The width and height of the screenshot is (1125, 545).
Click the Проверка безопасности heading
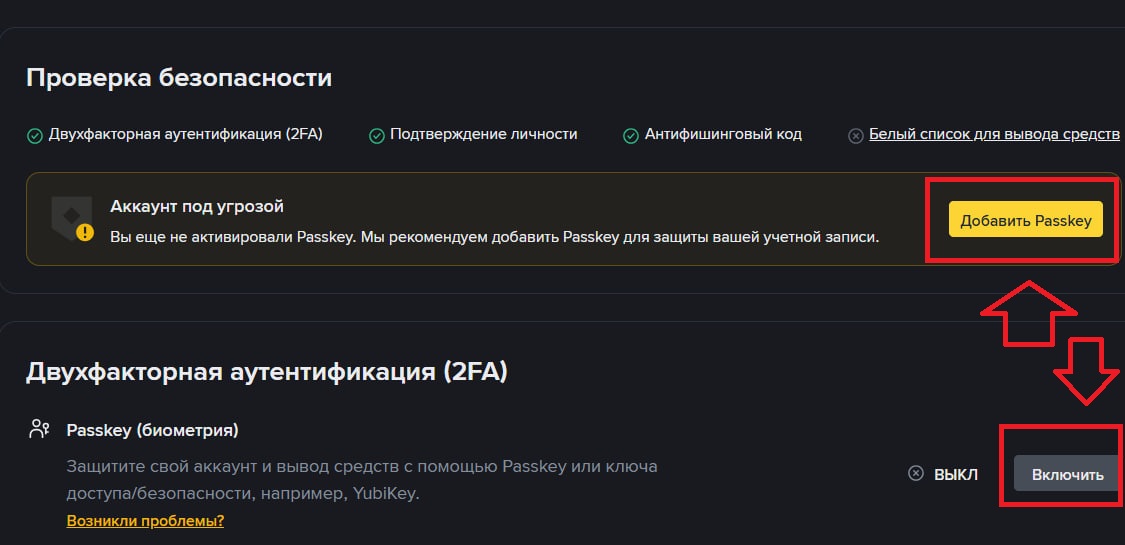179,78
